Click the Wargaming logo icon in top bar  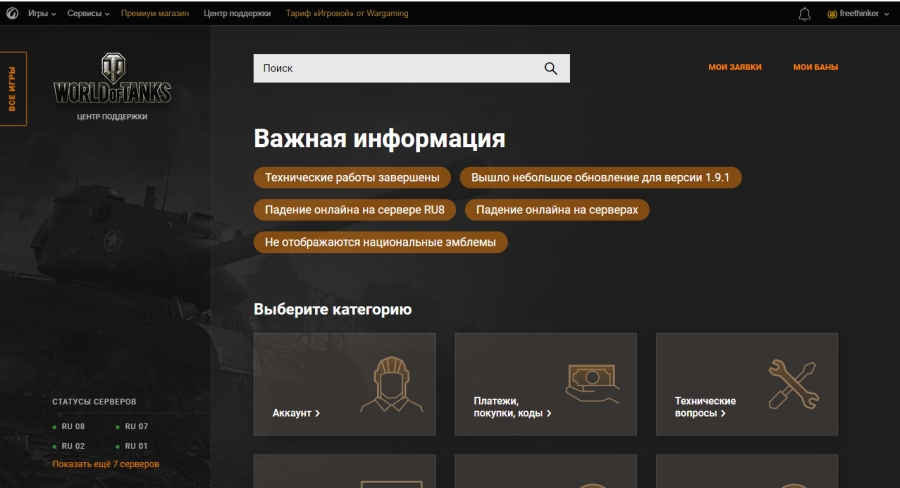12,13
